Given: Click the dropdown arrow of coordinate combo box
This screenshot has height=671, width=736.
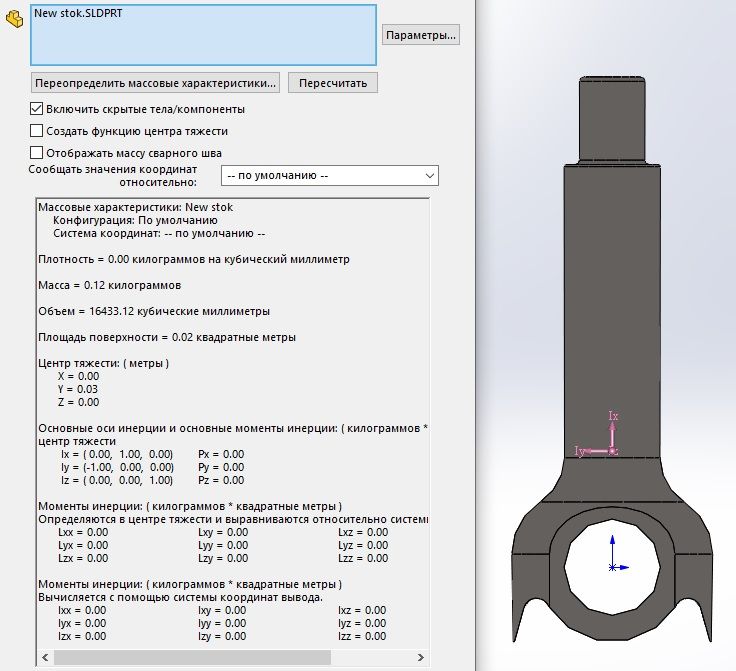Looking at the screenshot, I should 429,176.
